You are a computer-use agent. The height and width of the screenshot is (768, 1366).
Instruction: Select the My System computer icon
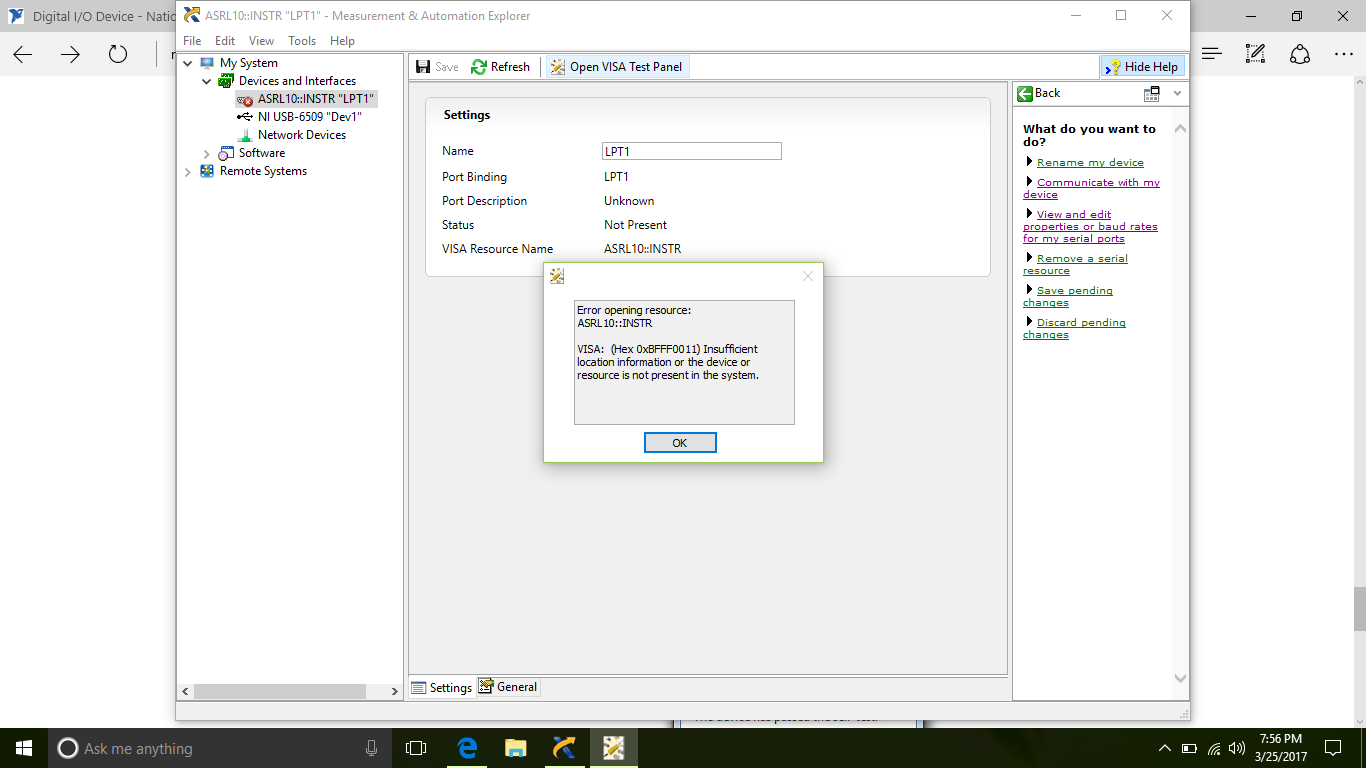(x=207, y=63)
